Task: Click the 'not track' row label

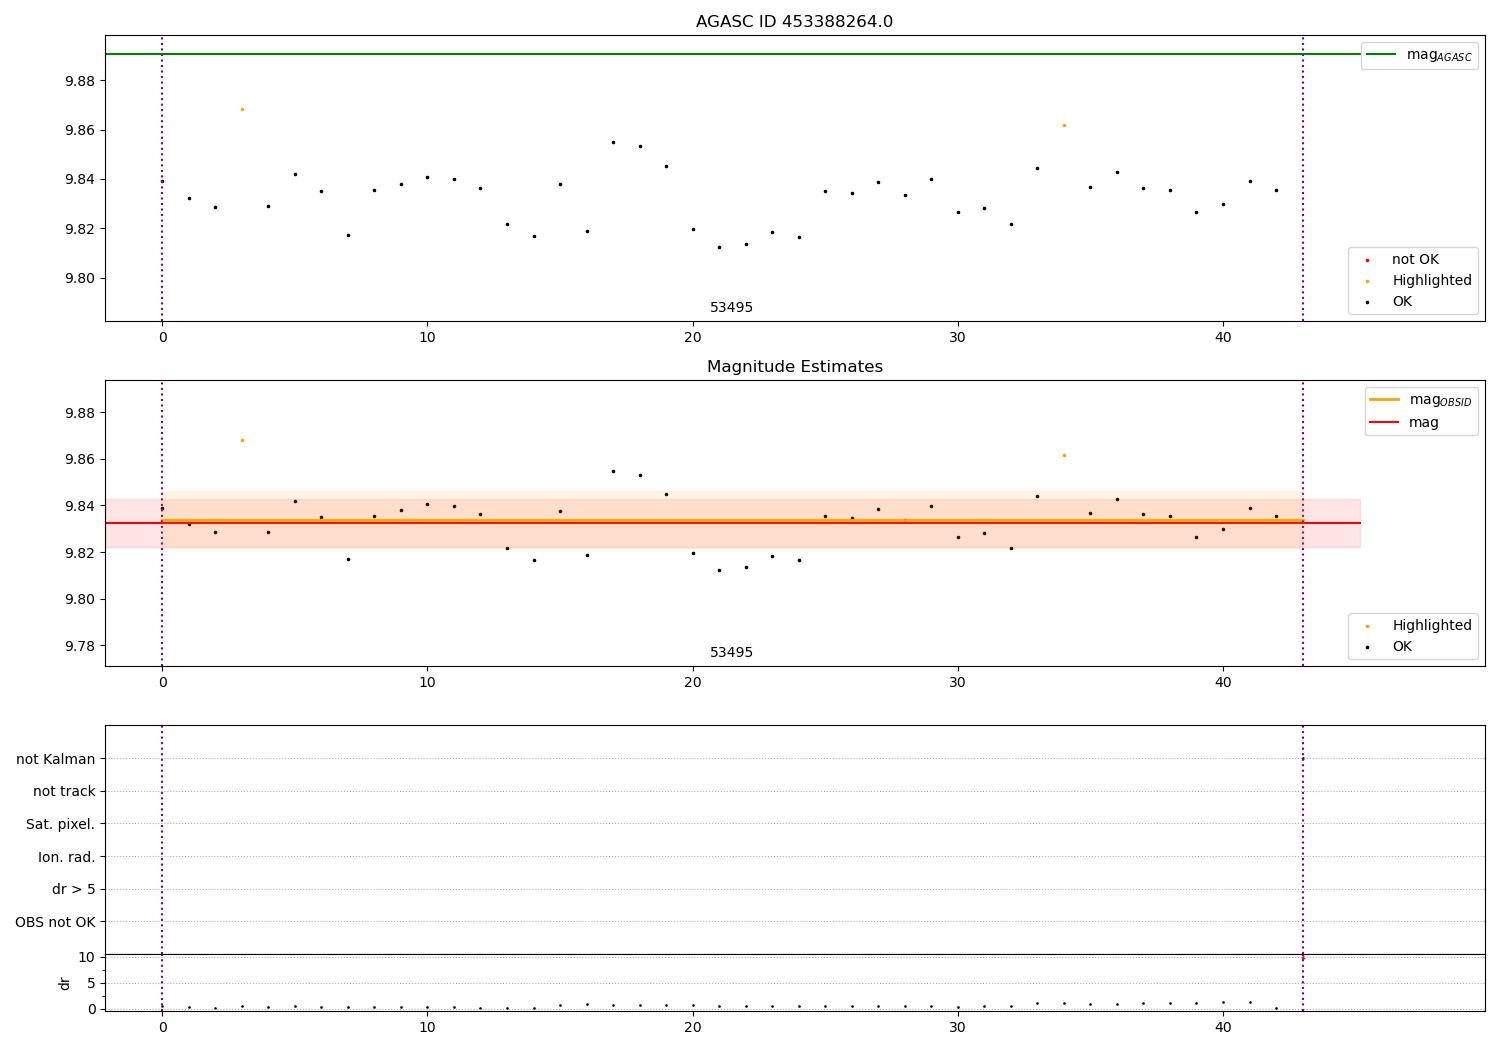Action: (x=64, y=792)
